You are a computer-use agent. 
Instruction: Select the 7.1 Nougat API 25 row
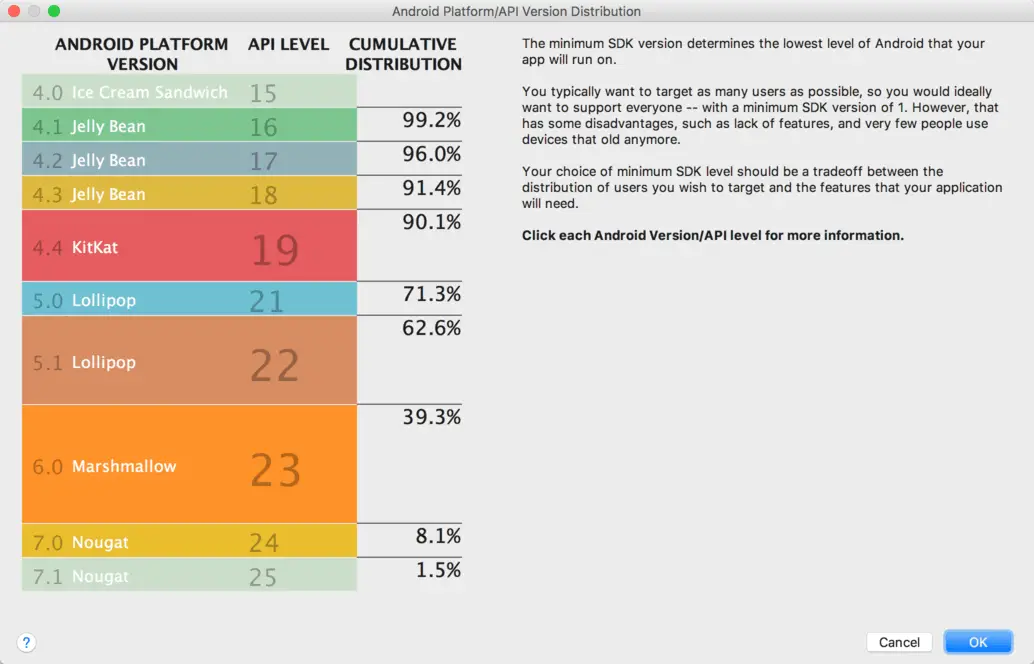(189, 576)
